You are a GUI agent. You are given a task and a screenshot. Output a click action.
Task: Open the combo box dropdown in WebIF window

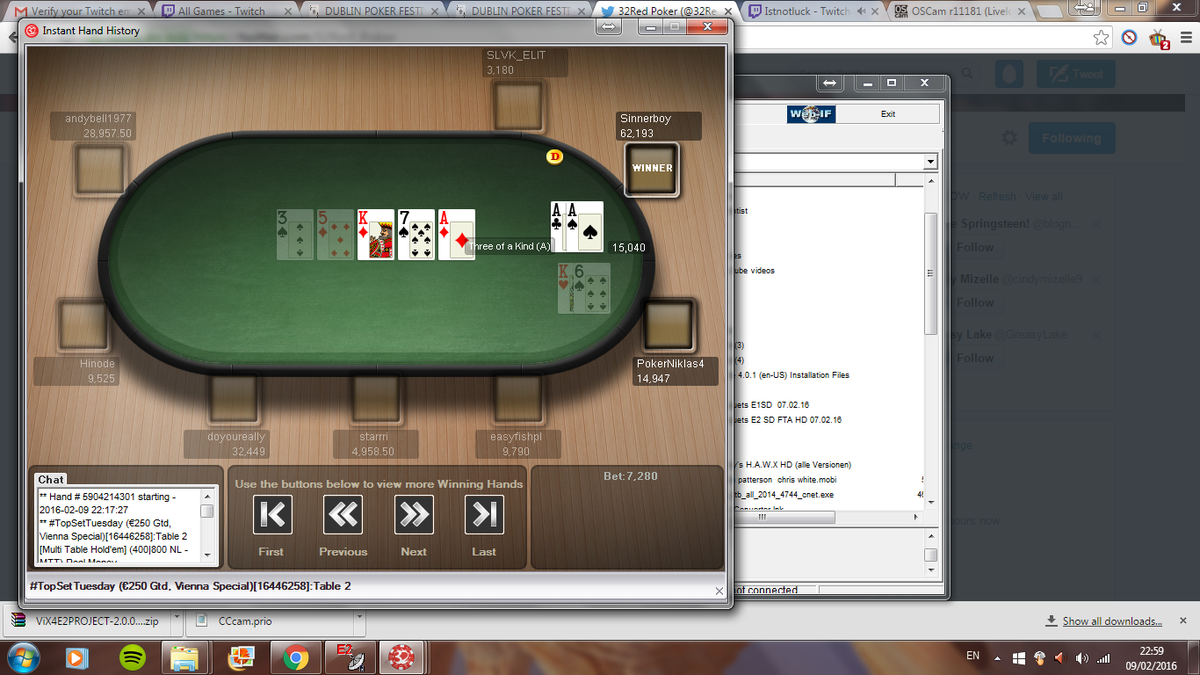pyautogui.click(x=931, y=162)
